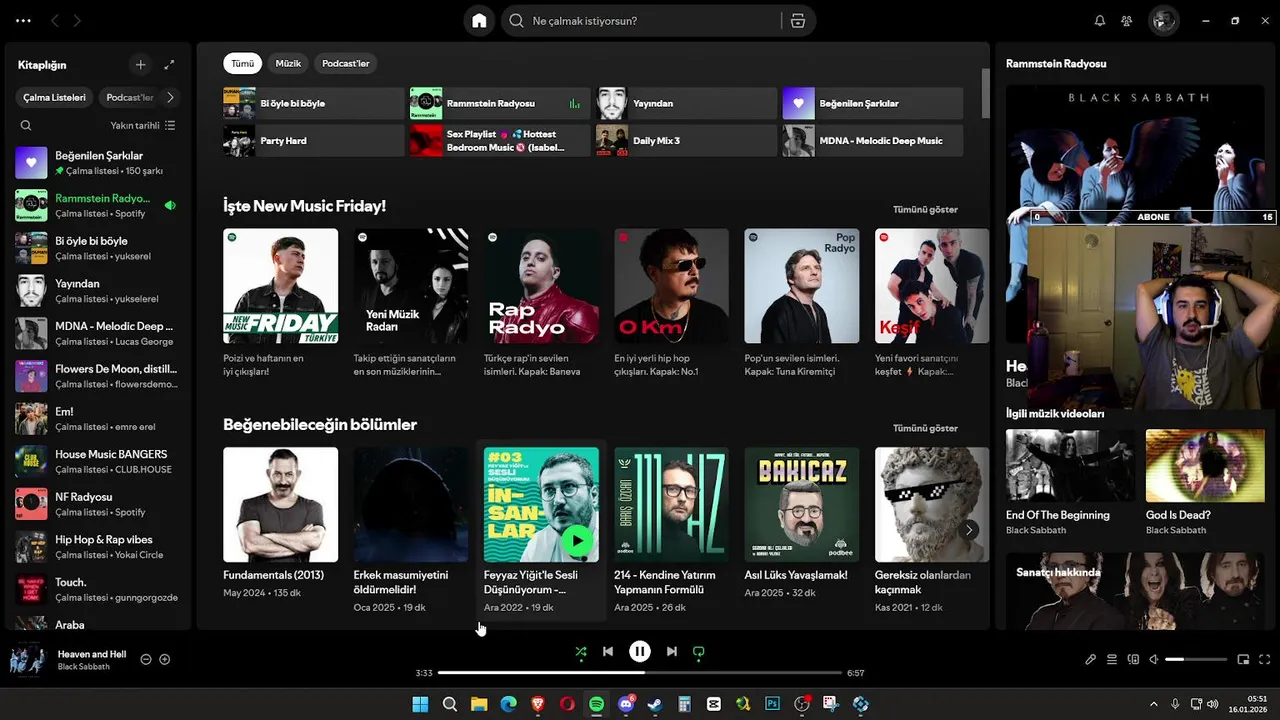Select the Çalma Listeleri filter chip
This screenshot has width=1280, height=720.
(55, 97)
